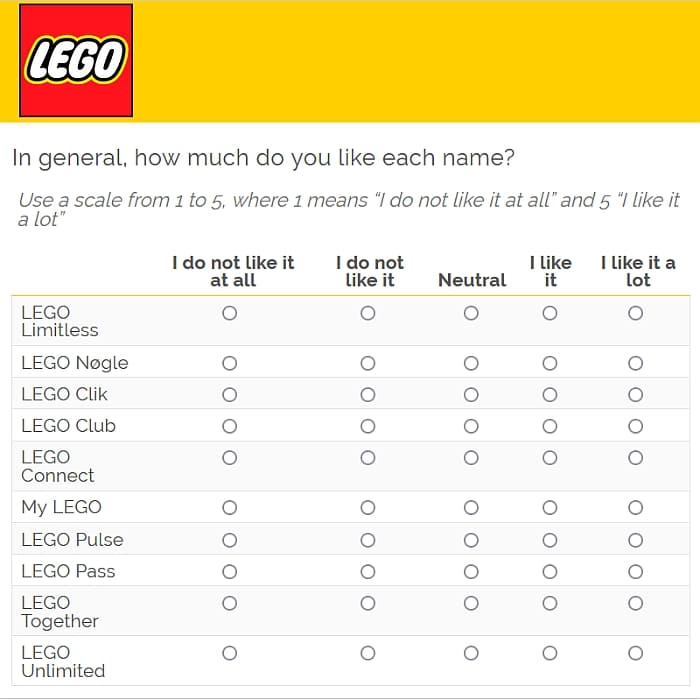Screen dimensions: 700x700
Task: Rate LEGO Pulse "I do not like it at all"
Action: [229, 540]
